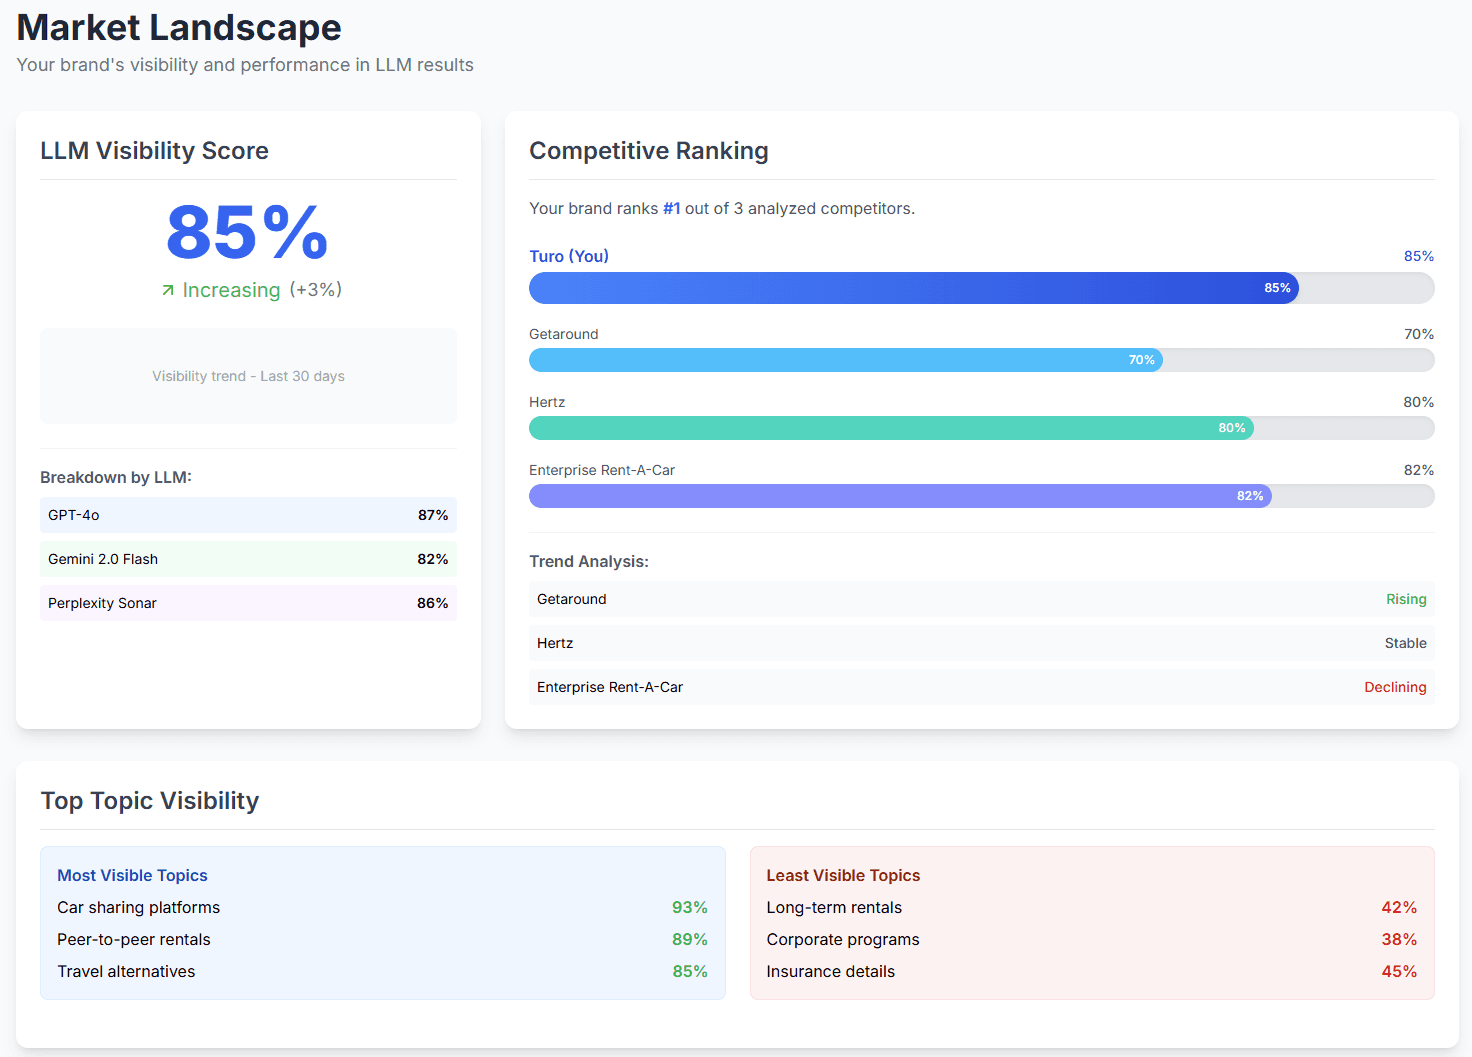Click the Enterprise Rent-A-Car progress bar
The height and width of the screenshot is (1057, 1472).
pos(900,496)
